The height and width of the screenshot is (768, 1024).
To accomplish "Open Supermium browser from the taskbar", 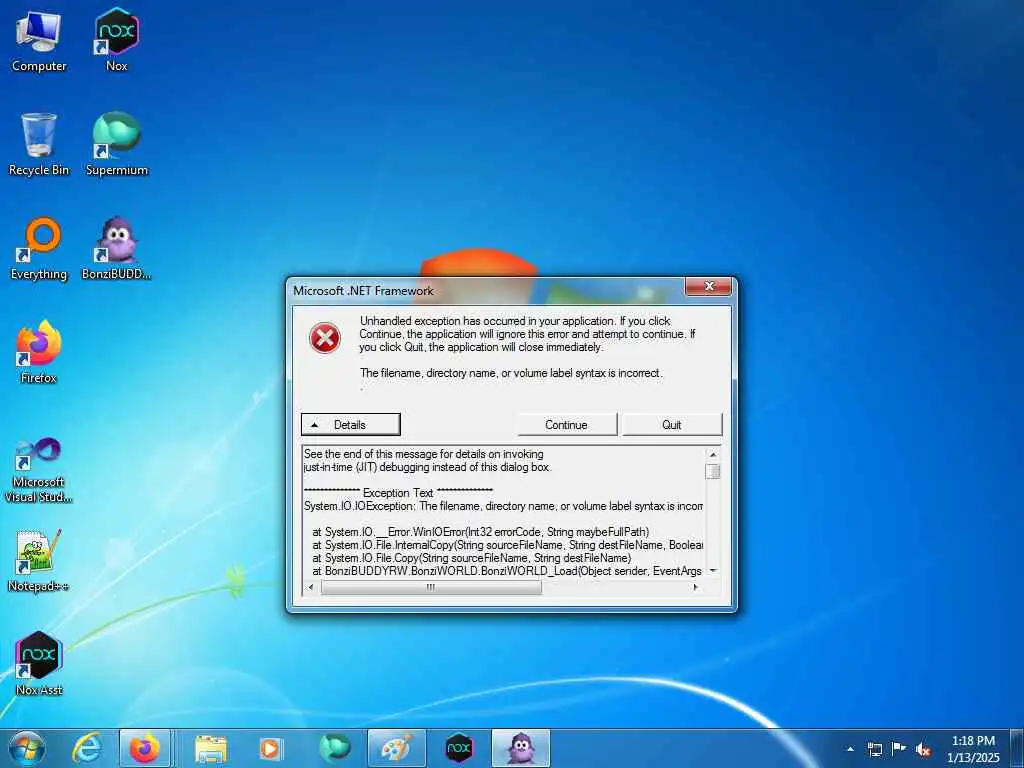I will [334, 748].
